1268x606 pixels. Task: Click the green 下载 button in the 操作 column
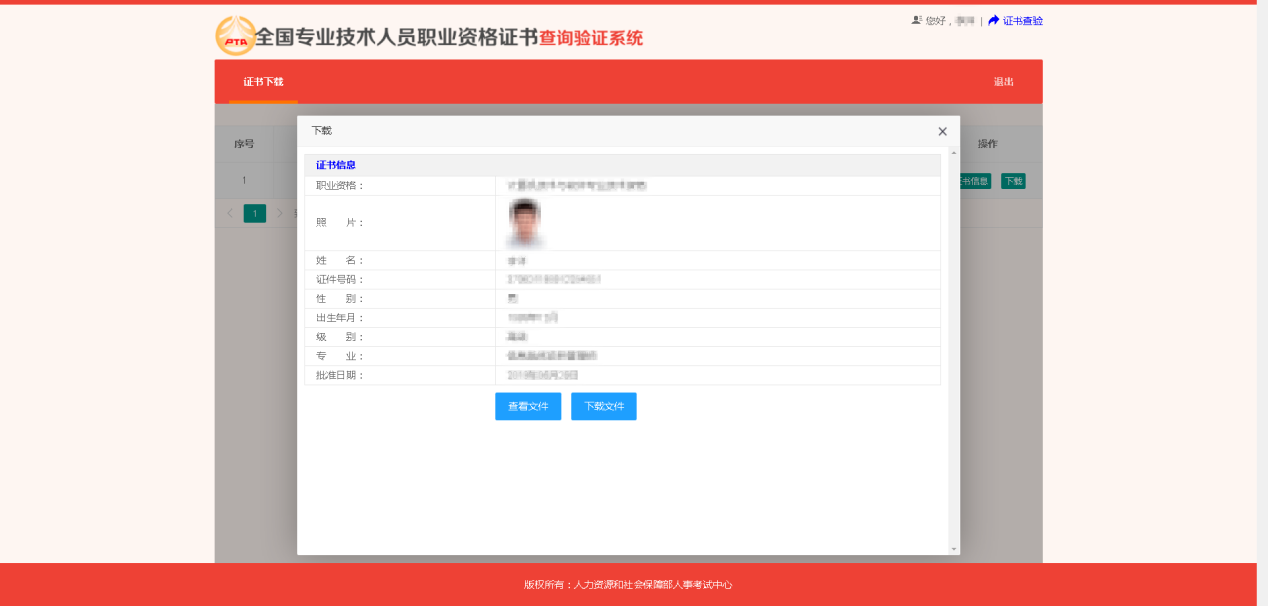coord(1013,181)
